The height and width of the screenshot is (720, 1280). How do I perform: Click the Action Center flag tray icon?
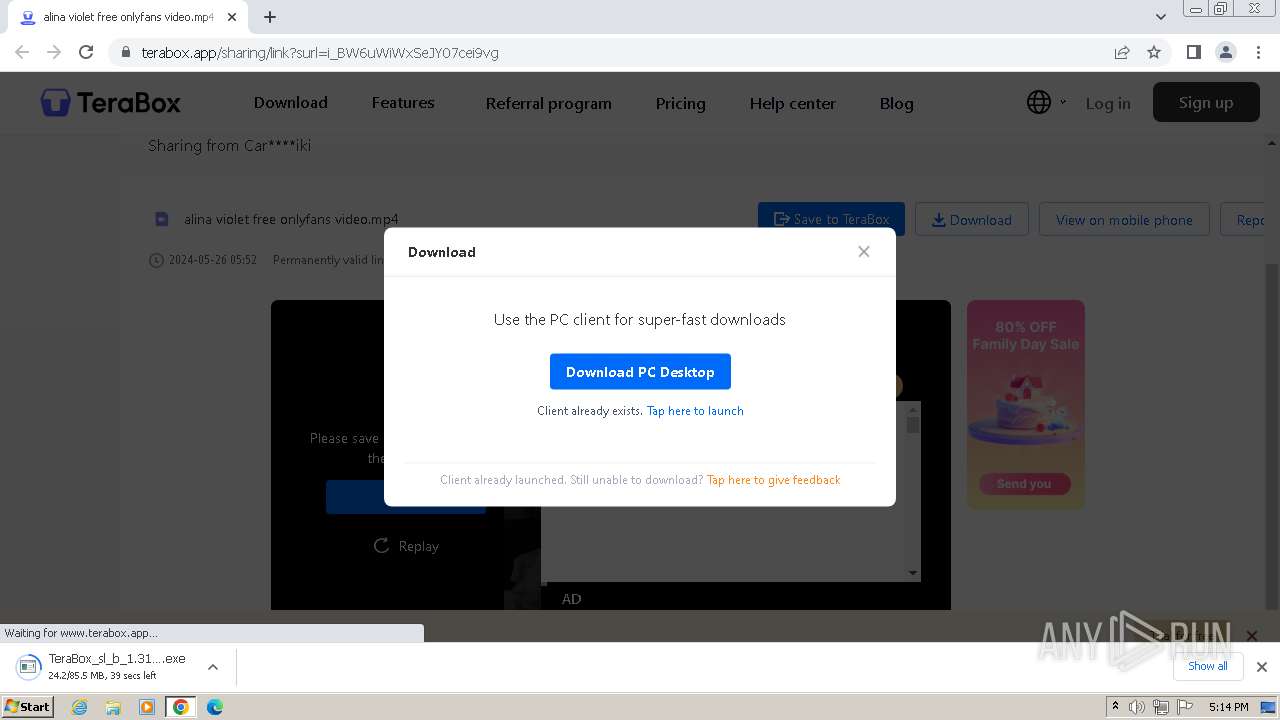[x=1185, y=707]
